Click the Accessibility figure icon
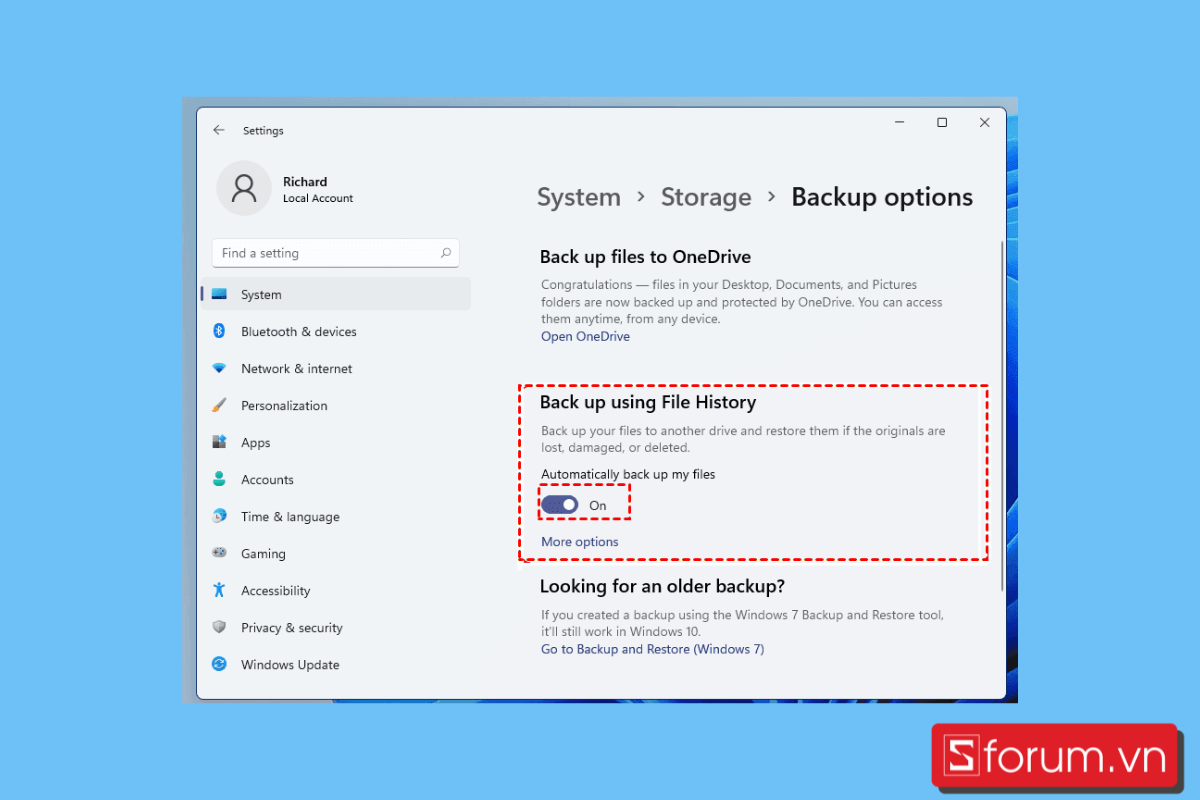The height and width of the screenshot is (800, 1200). click(x=219, y=590)
